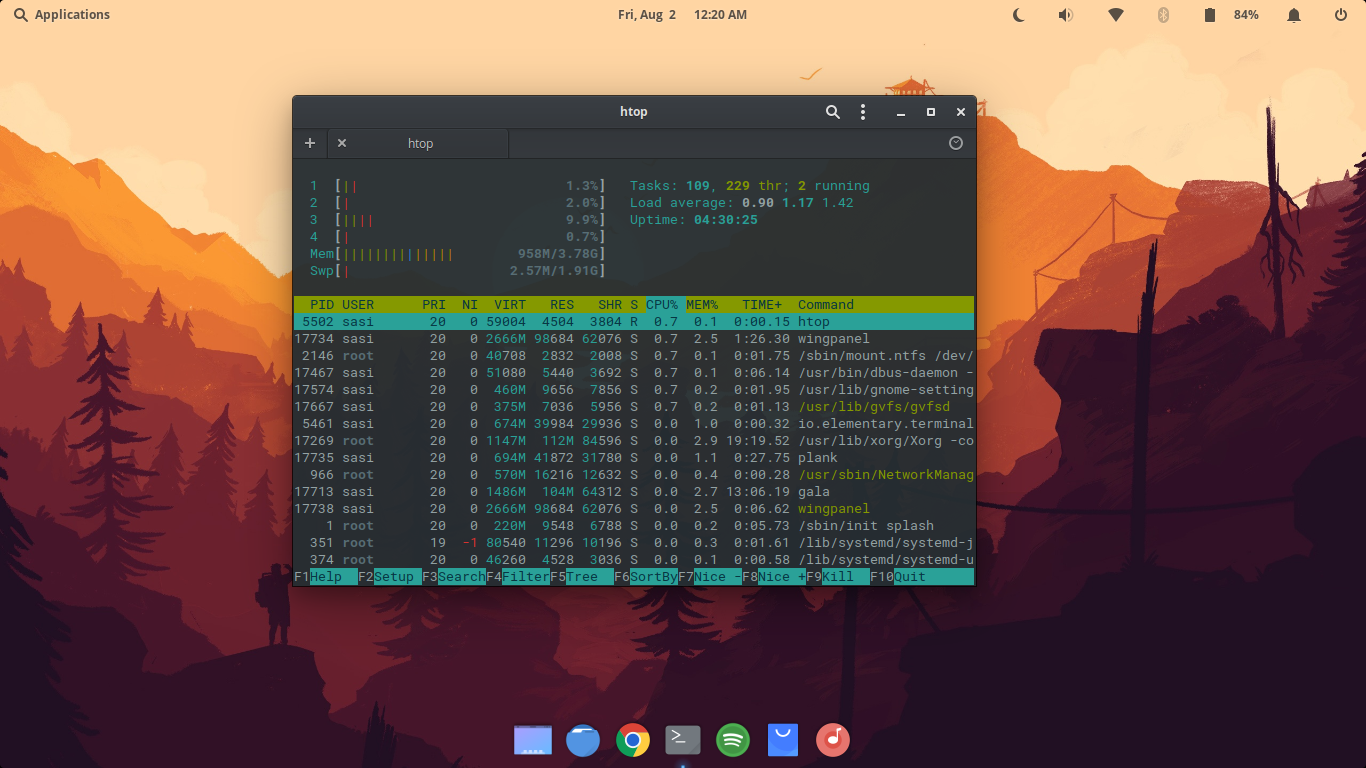Viewport: 1366px width, 768px height.
Task: Open htop help via the F1Help button
Action: coord(325,576)
